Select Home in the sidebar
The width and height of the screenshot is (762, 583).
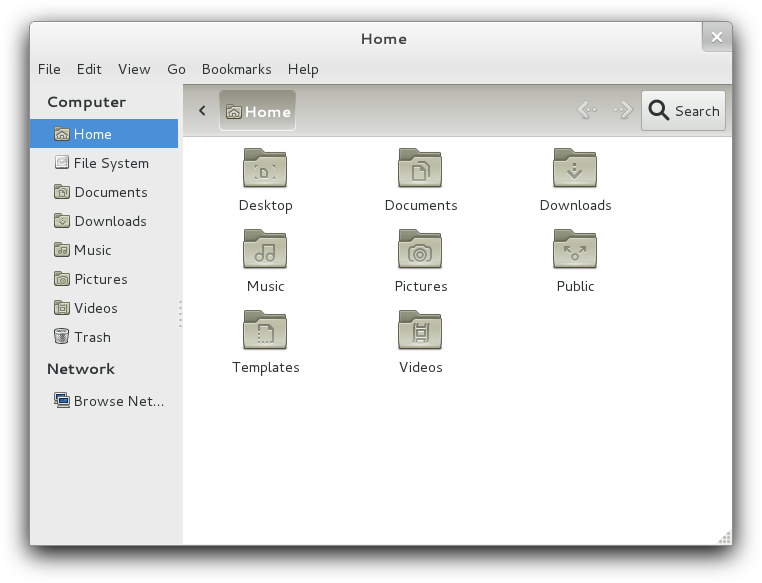(104, 134)
